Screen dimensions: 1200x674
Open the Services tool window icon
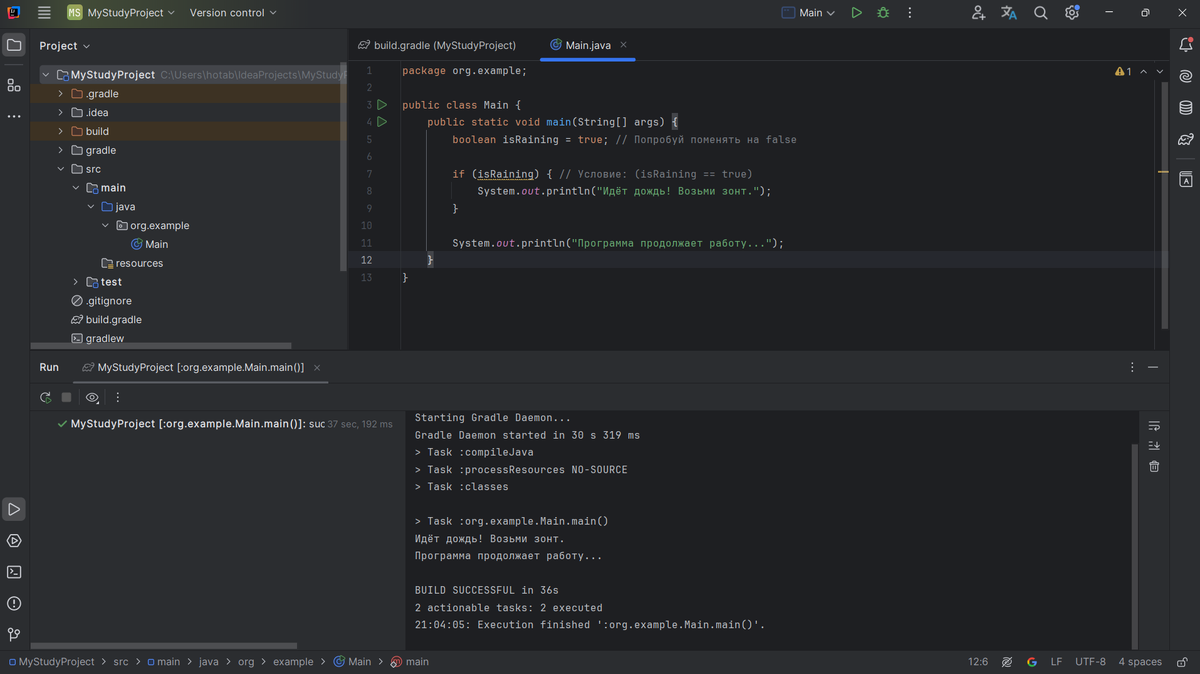tap(14, 541)
